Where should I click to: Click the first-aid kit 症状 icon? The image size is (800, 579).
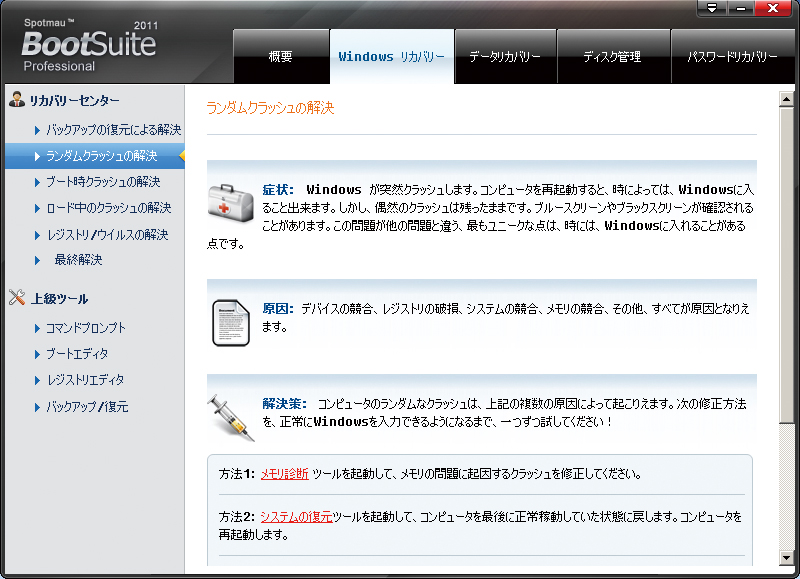click(x=231, y=204)
